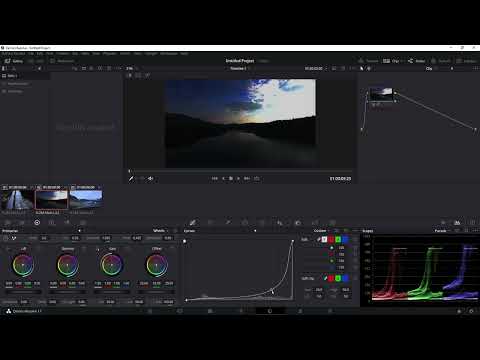Image resolution: width=480 pixels, height=360 pixels.
Task: Select the corrector node in node editor
Action: point(382,94)
